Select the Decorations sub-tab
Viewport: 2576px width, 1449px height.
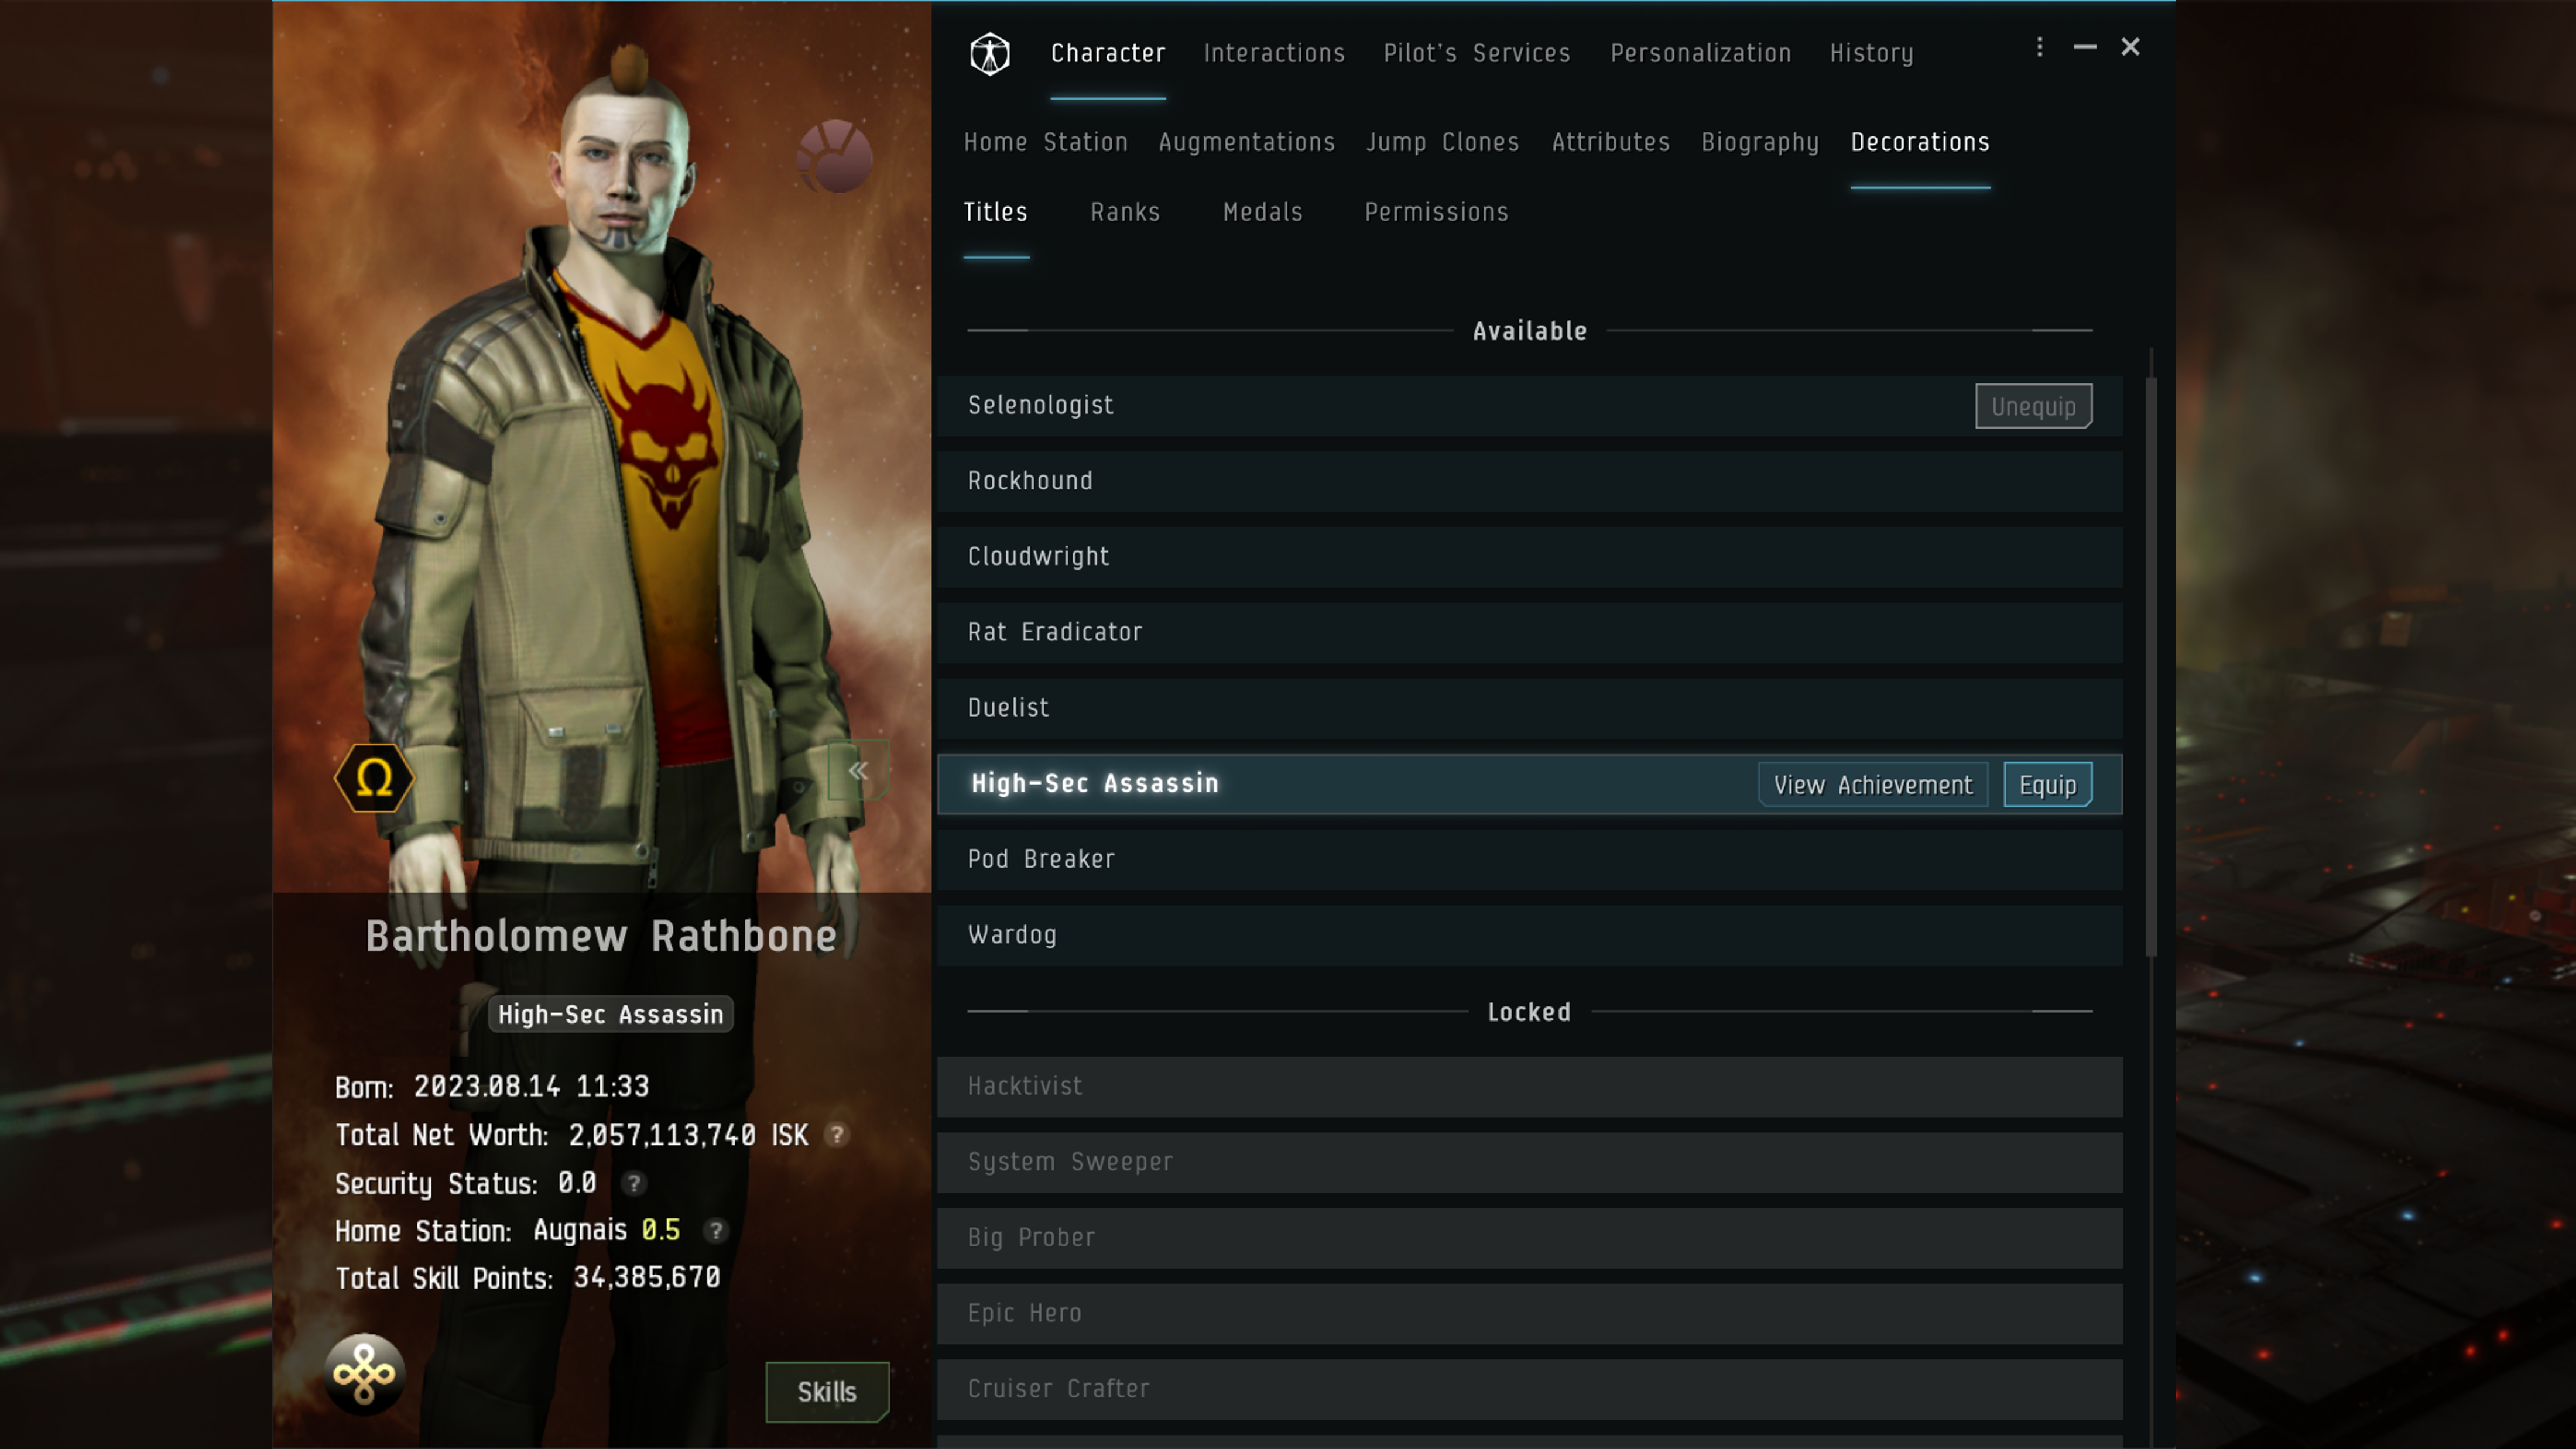pos(1920,142)
